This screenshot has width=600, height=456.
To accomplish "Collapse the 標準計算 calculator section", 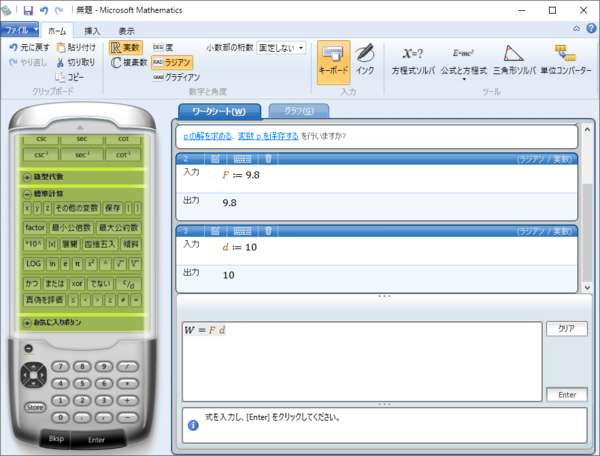I will tap(27, 194).
